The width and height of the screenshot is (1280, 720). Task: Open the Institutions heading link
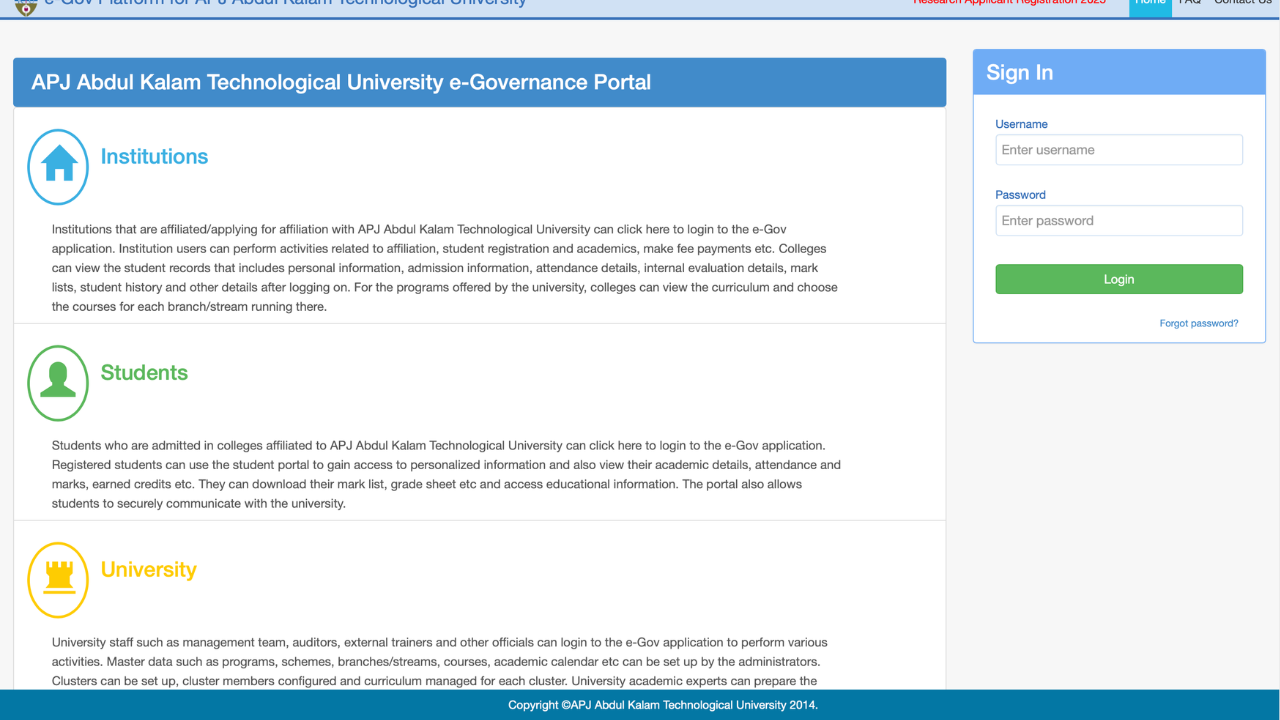(x=154, y=157)
